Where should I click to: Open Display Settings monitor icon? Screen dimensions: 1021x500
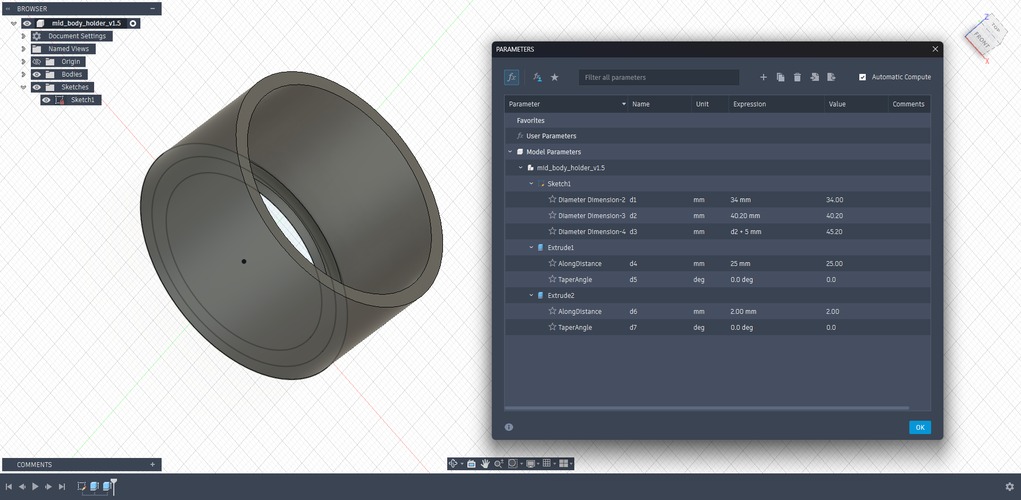[x=530, y=464]
